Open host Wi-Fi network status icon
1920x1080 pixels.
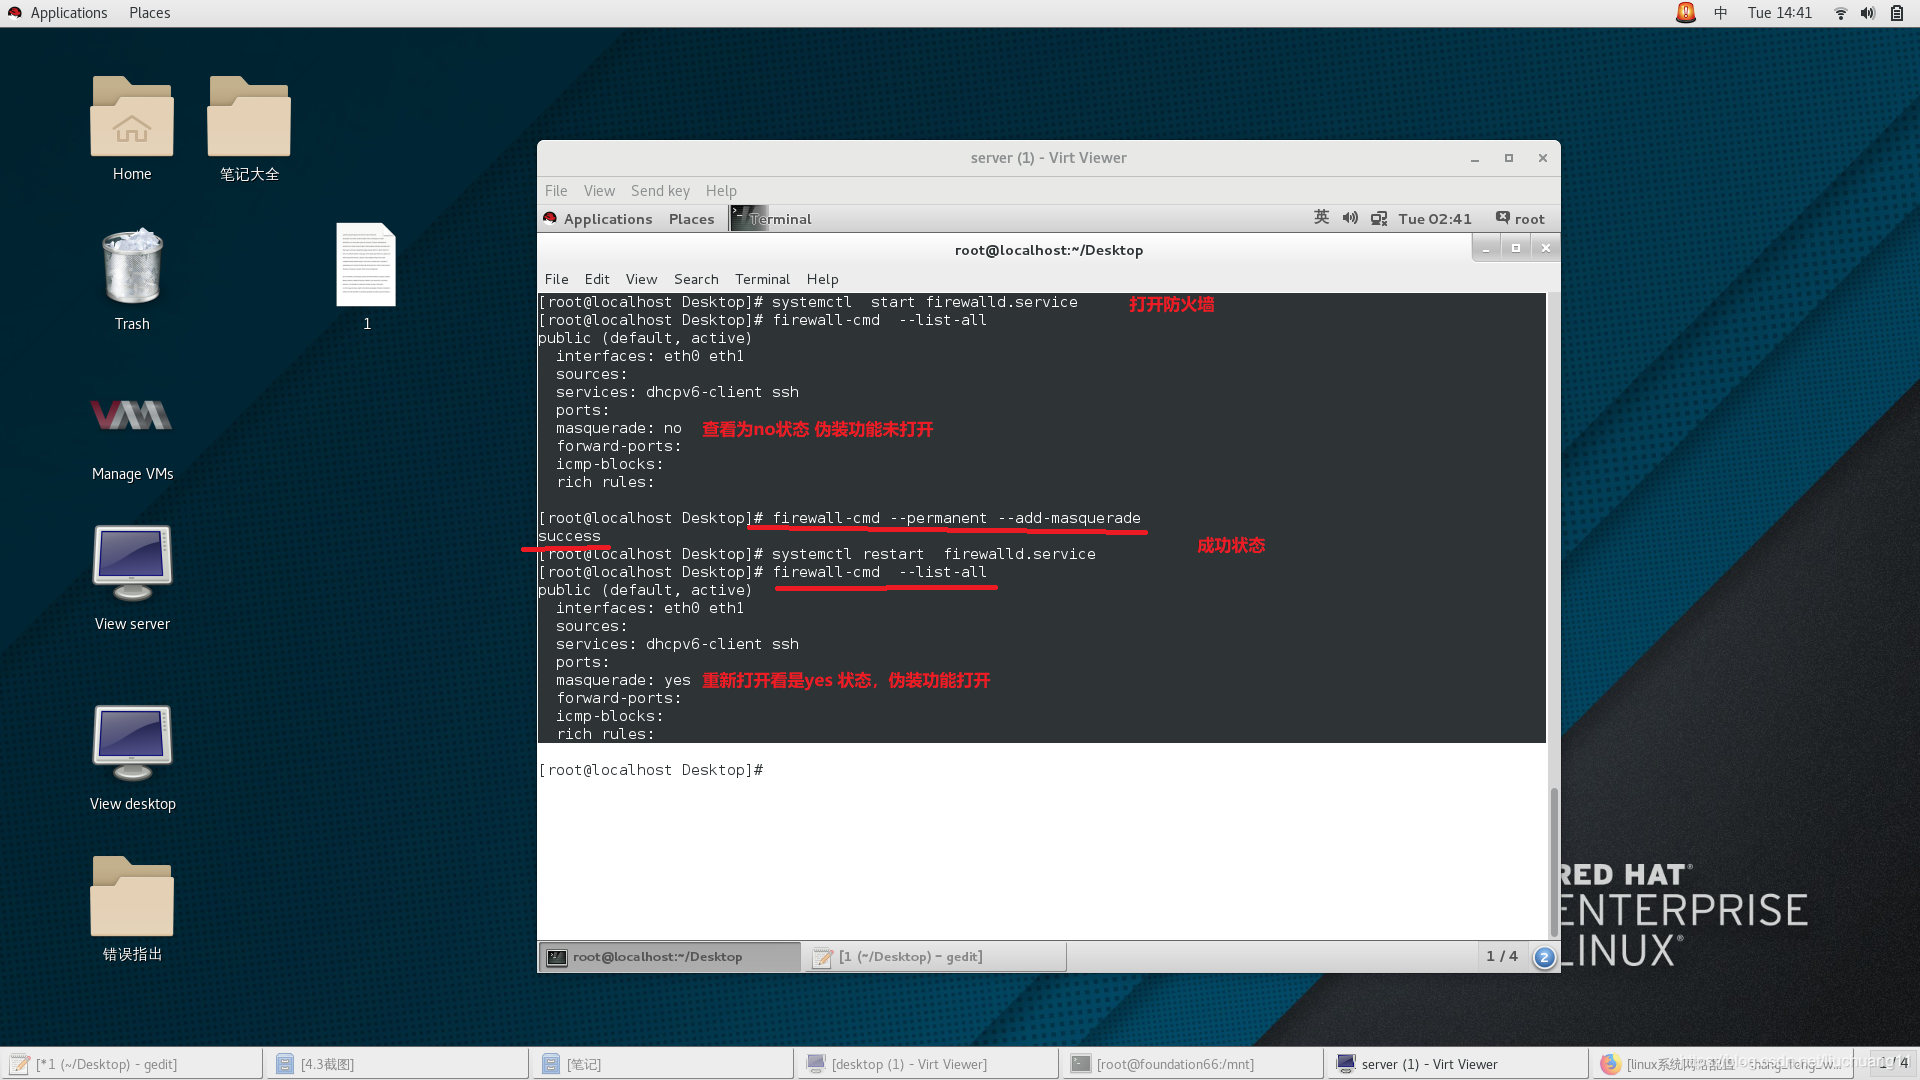1840,13
